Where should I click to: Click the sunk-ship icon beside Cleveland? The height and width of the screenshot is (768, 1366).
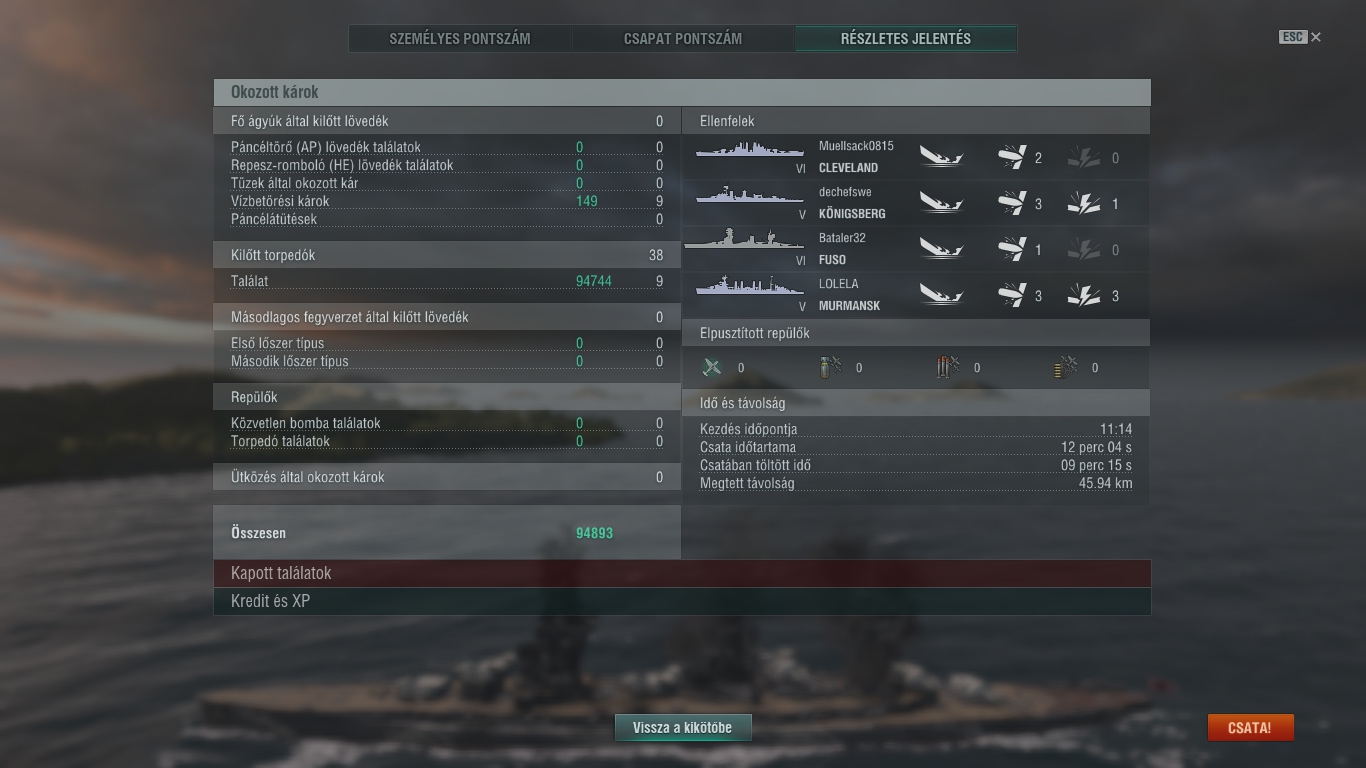(x=941, y=157)
